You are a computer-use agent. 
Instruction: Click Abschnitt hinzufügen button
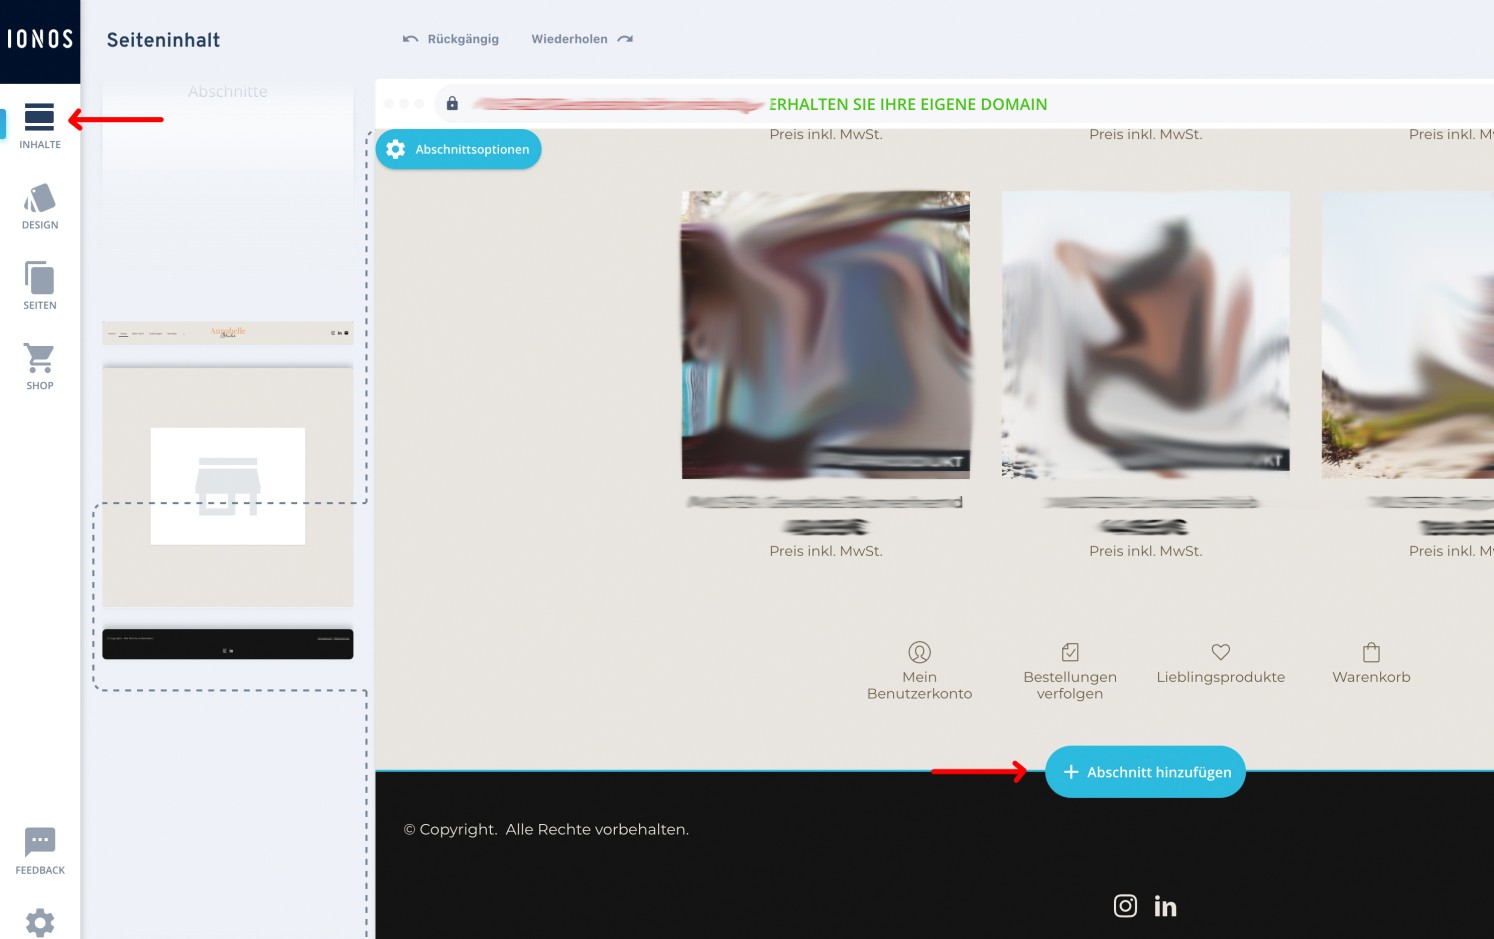point(1145,772)
